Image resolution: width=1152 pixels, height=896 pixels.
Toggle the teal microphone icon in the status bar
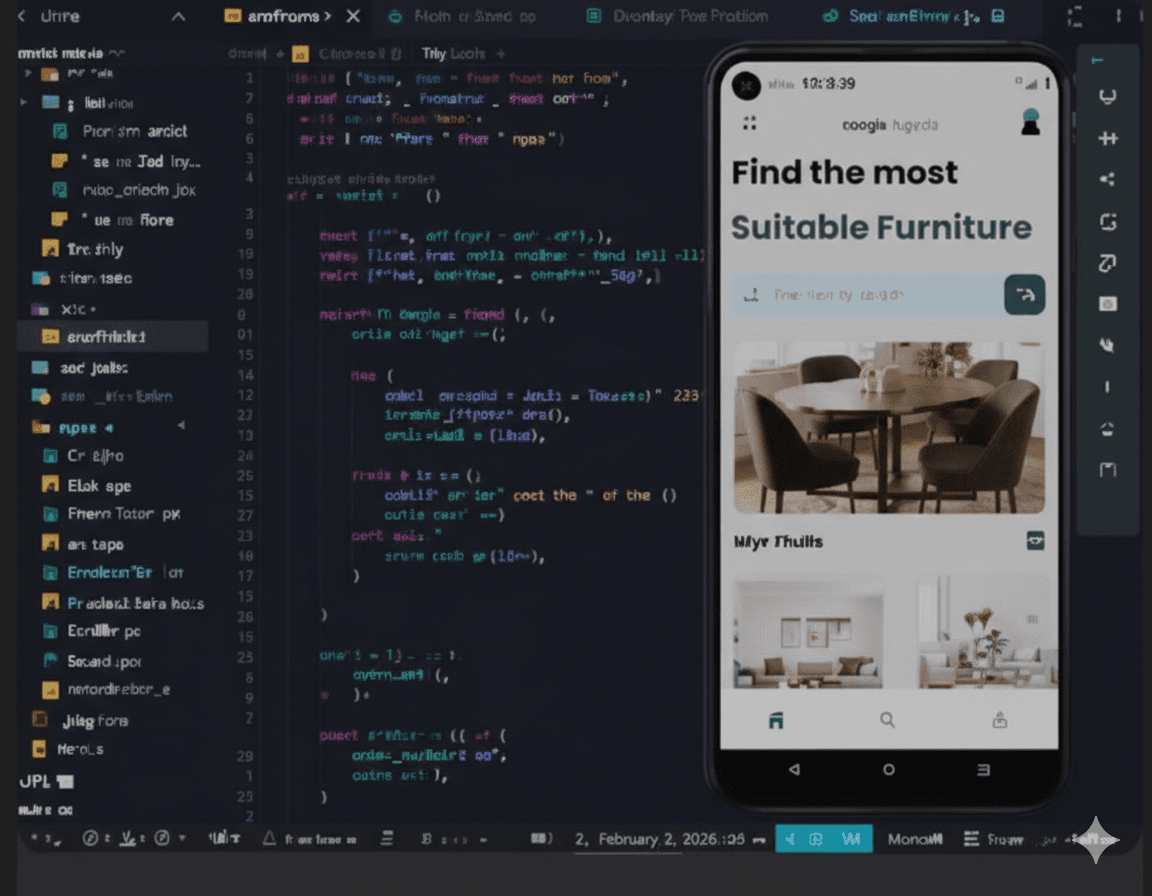coord(790,840)
